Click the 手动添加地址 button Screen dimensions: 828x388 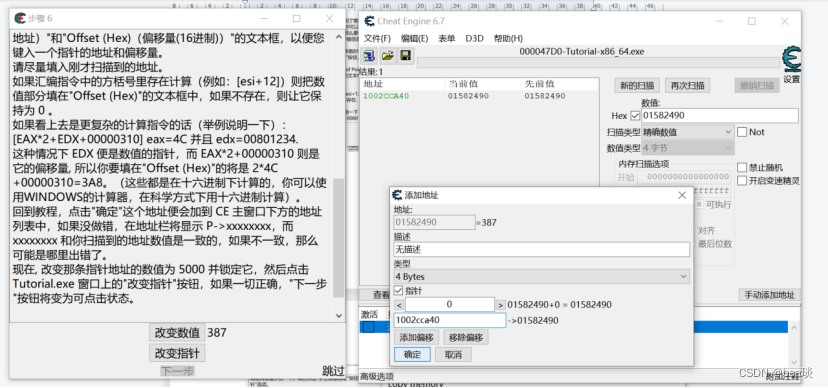[x=769, y=295]
